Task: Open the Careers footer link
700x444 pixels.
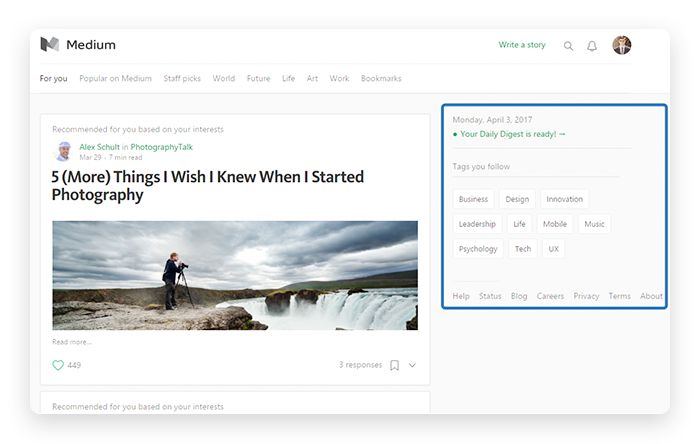Action: (x=550, y=296)
